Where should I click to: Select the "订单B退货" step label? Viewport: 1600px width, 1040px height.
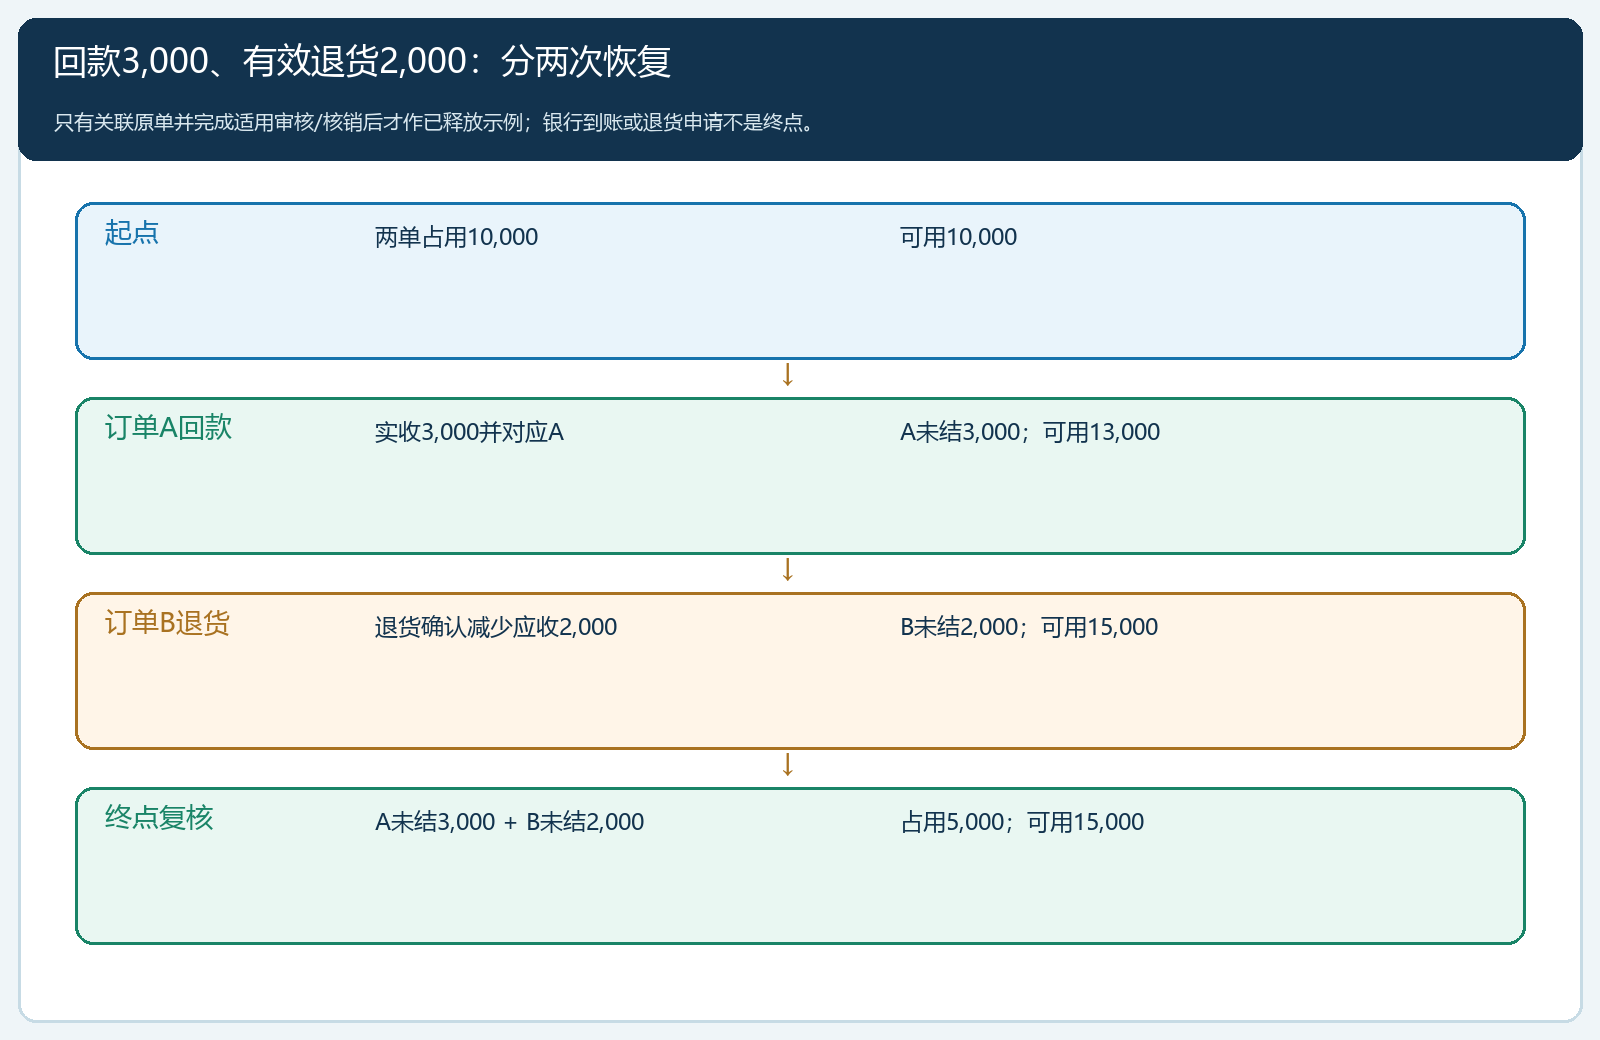click(x=167, y=623)
